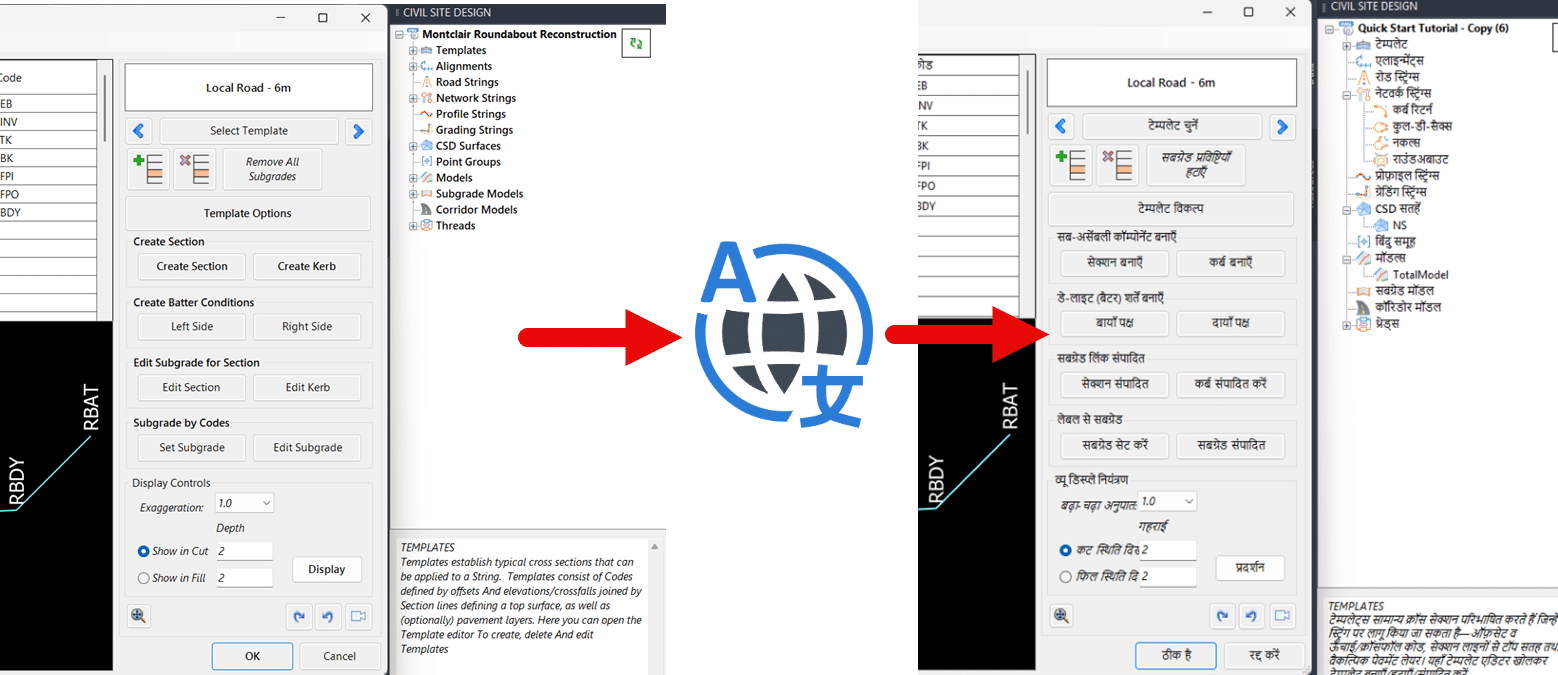Click camera icon in English dialog
1558x675 pixels.
coord(358,617)
